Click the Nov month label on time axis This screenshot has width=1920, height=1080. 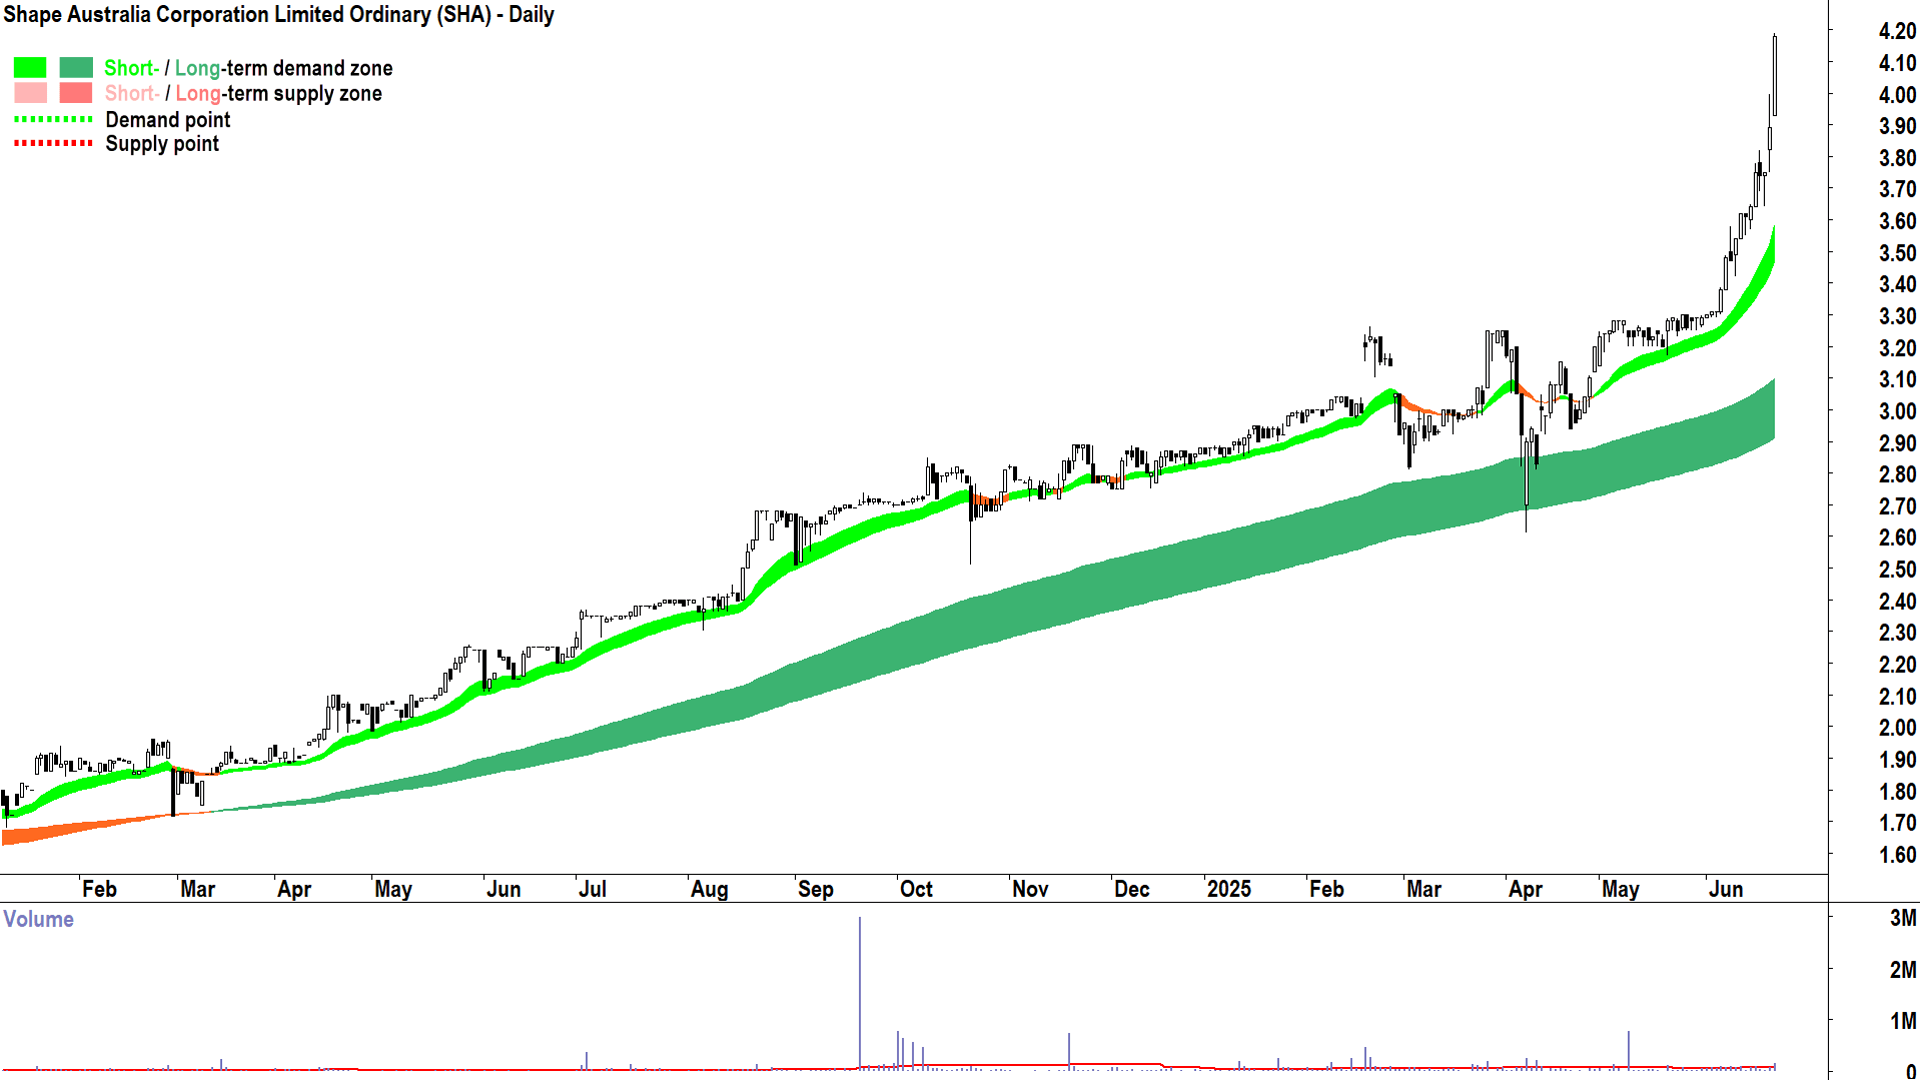(1030, 889)
